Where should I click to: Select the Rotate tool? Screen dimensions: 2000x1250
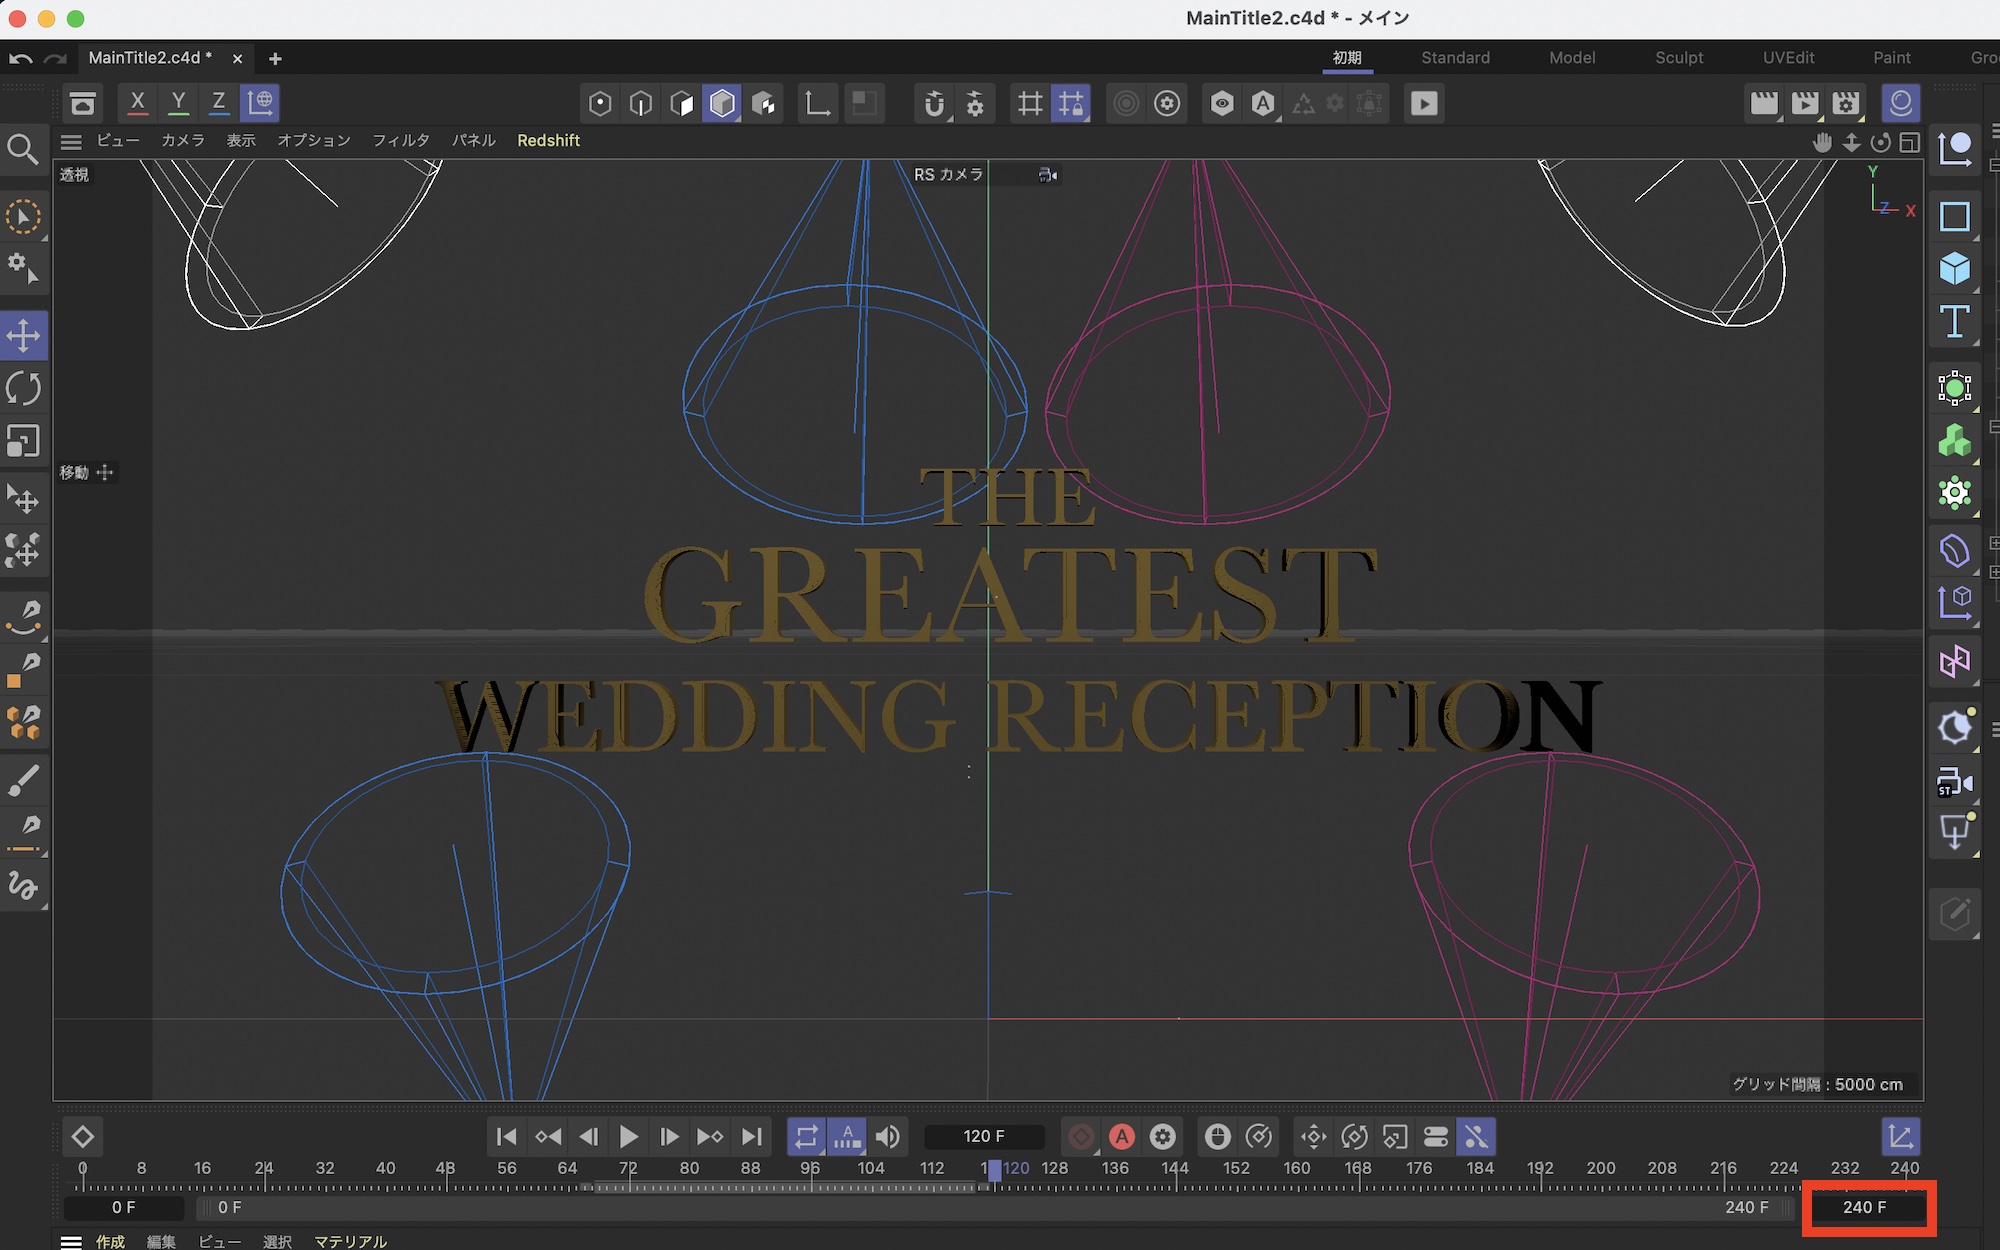[x=24, y=388]
